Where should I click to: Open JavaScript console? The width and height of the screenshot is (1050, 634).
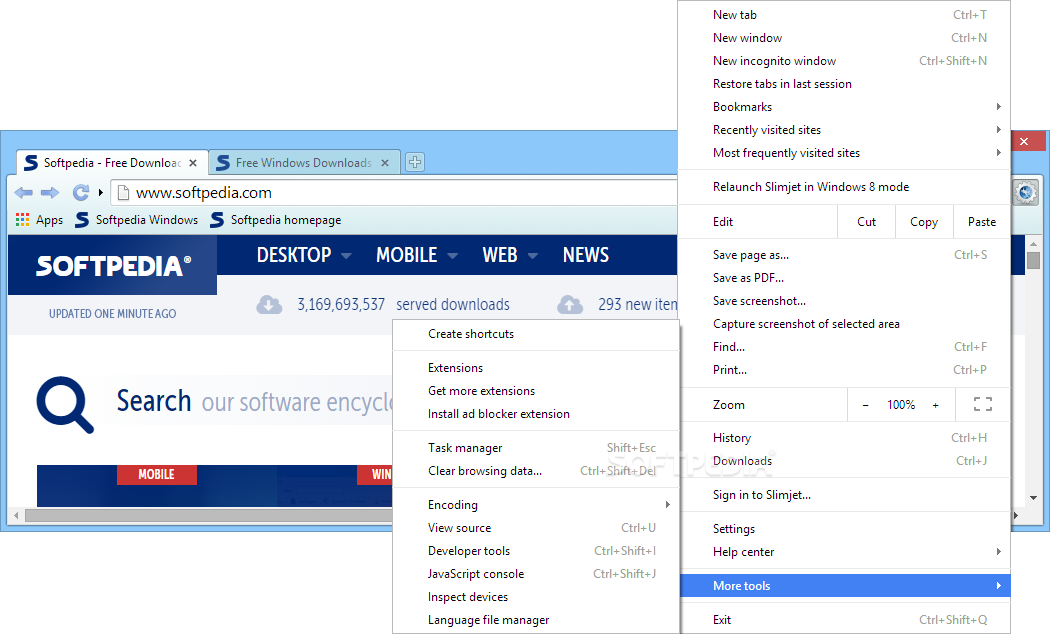pos(536,574)
